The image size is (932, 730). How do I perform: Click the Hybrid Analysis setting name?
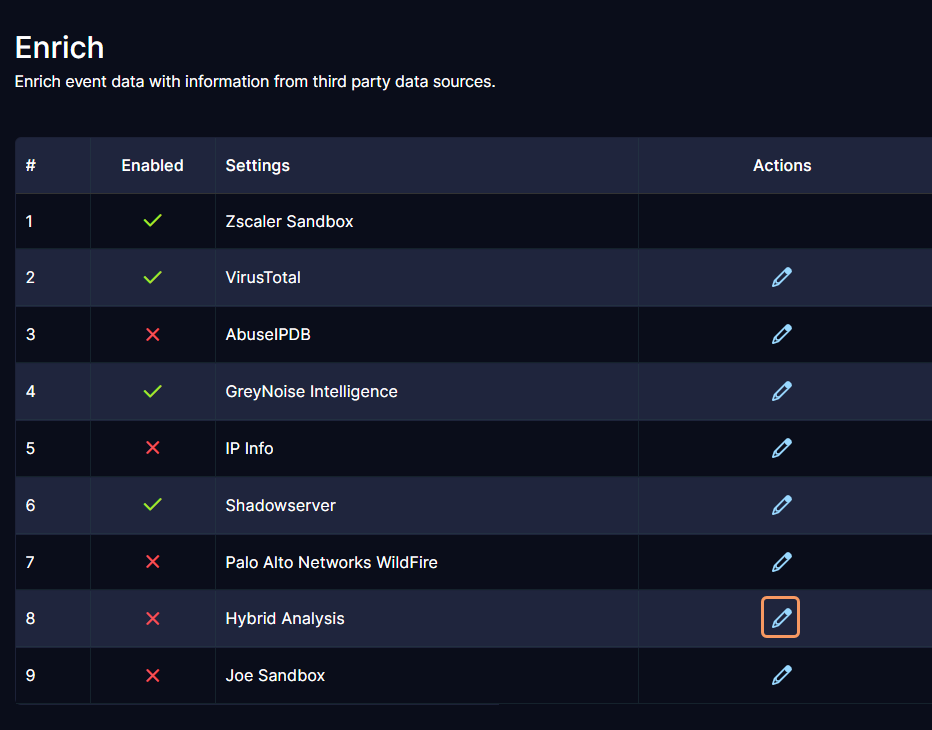pyautogui.click(x=285, y=618)
